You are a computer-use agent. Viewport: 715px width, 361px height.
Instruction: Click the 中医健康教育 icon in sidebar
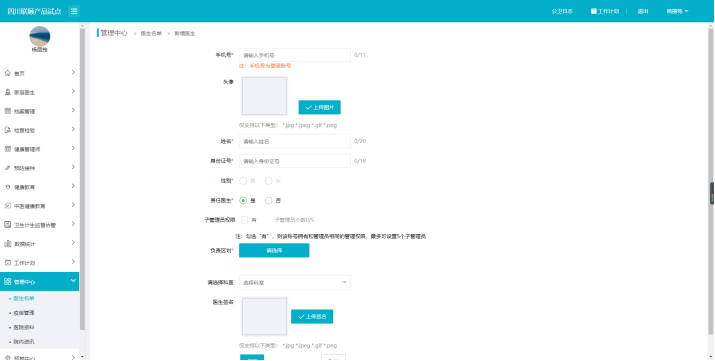[7, 206]
